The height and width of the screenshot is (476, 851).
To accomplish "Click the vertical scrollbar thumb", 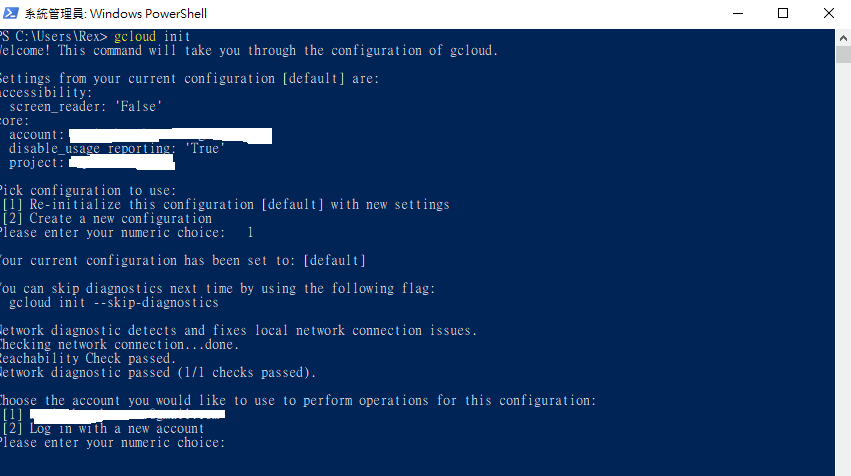I will (x=843, y=55).
